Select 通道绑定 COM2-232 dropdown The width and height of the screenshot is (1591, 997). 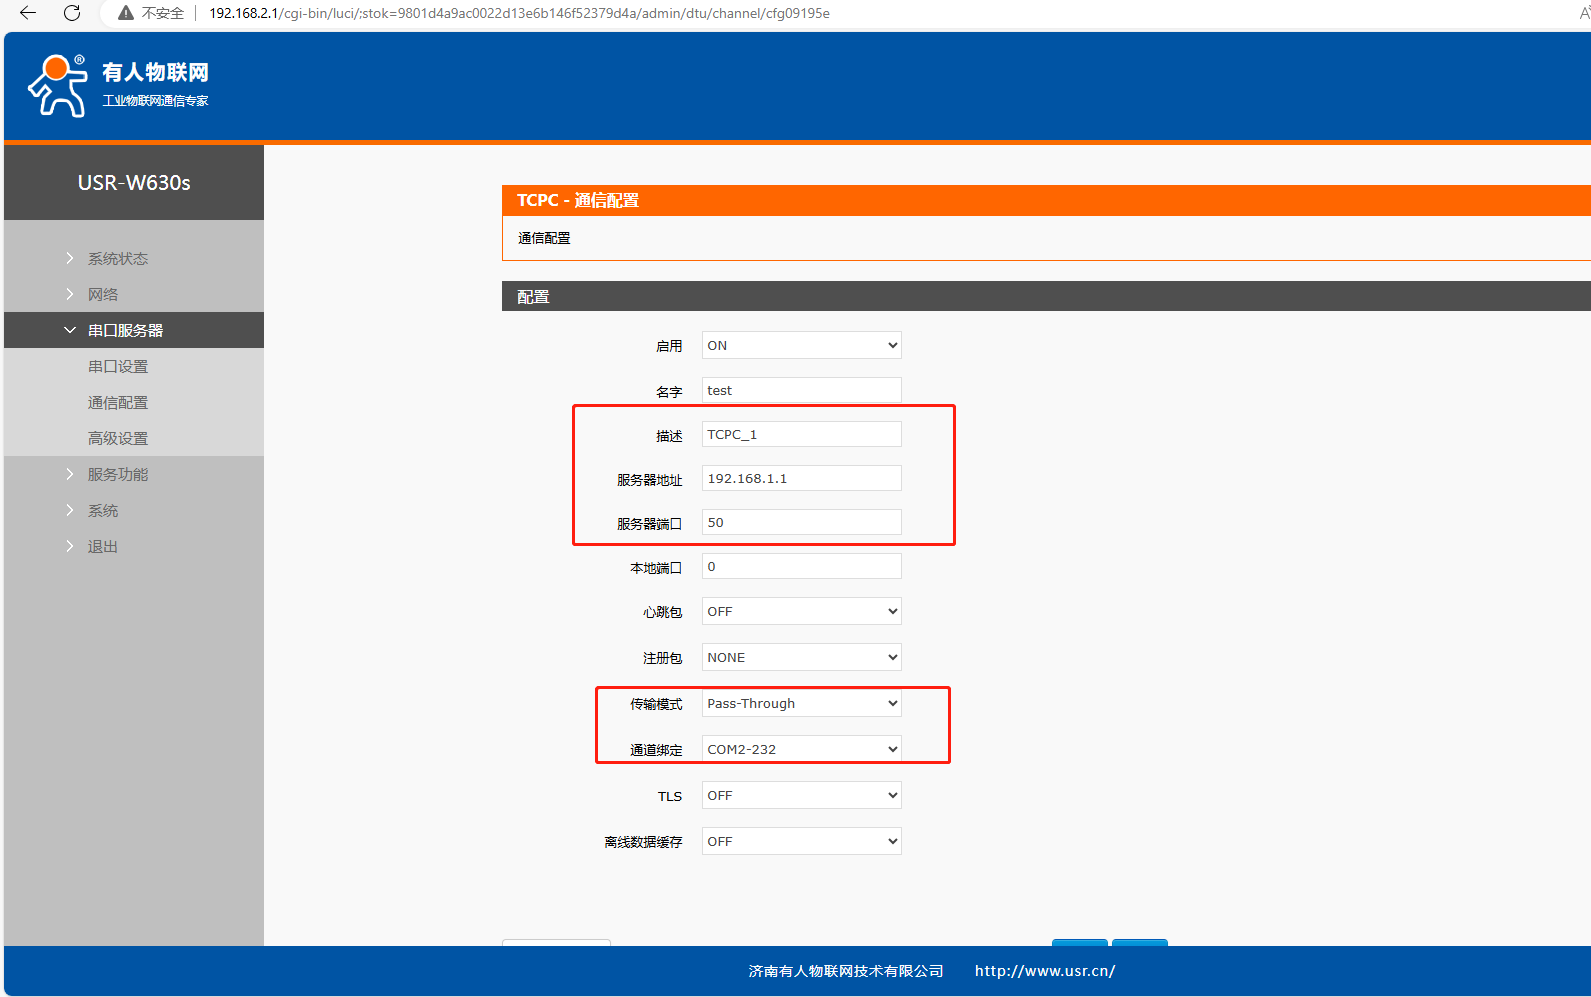click(801, 749)
